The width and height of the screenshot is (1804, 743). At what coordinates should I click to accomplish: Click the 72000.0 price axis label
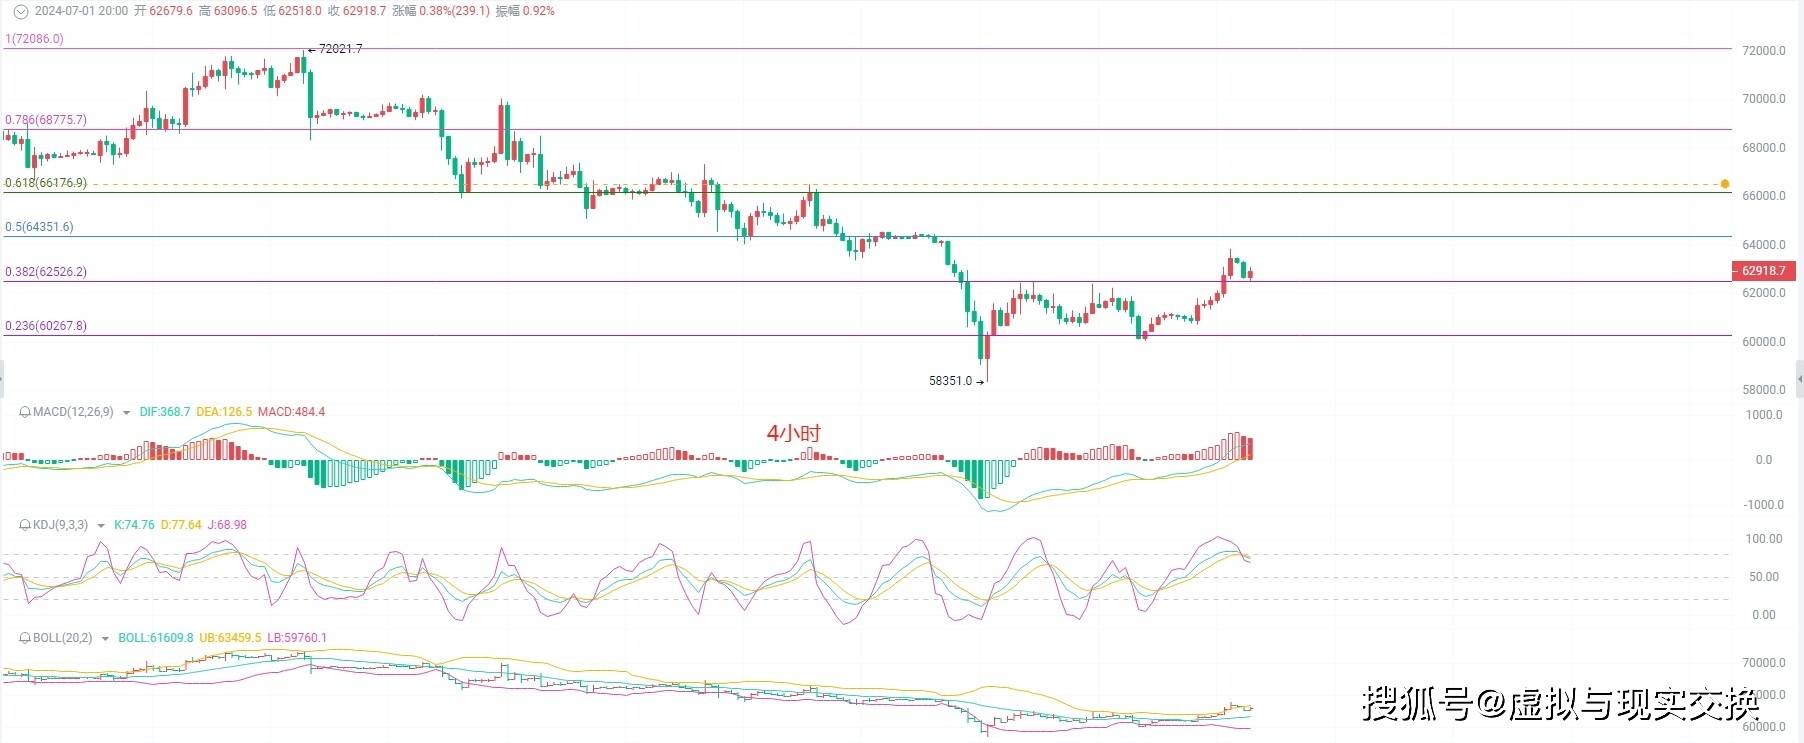(1764, 51)
